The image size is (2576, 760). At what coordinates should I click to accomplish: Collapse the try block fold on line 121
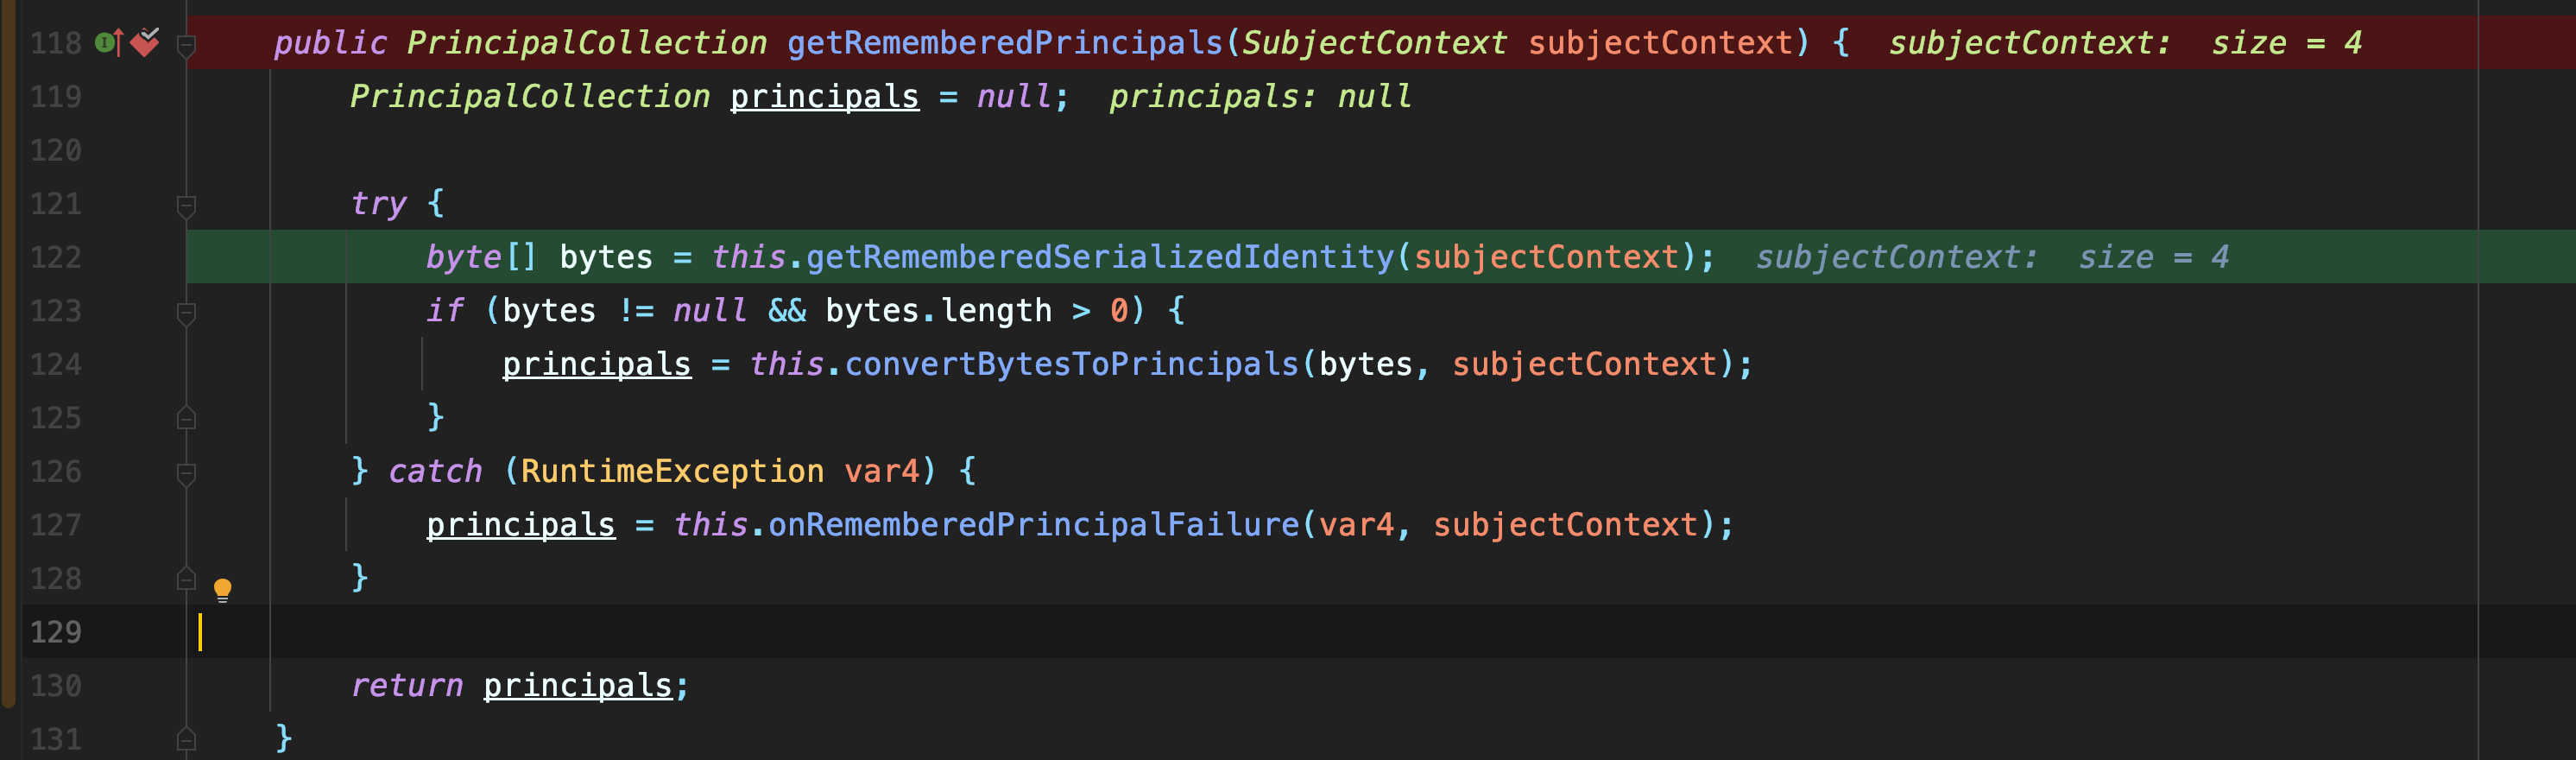point(186,206)
